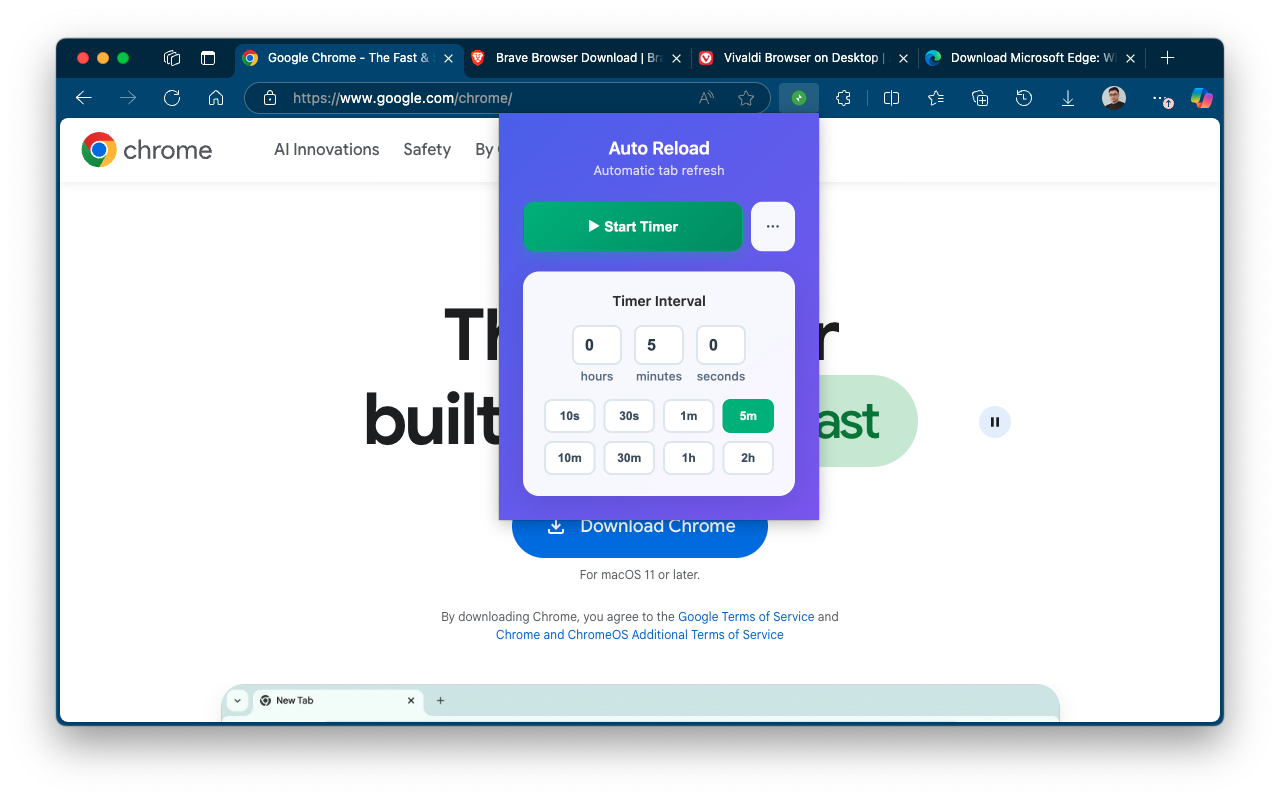Select the 1m interval preset
This screenshot has width=1280, height=800.
[689, 416]
